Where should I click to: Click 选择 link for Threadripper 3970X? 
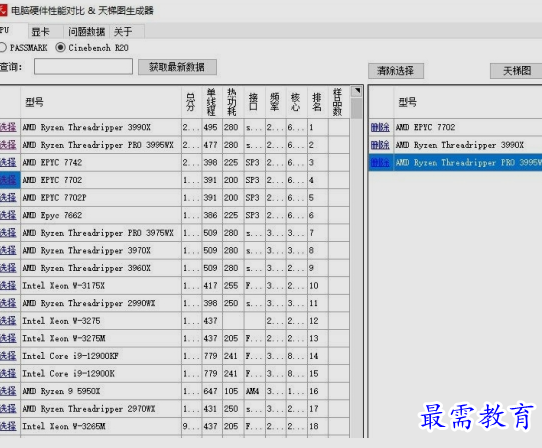[x=8, y=250]
